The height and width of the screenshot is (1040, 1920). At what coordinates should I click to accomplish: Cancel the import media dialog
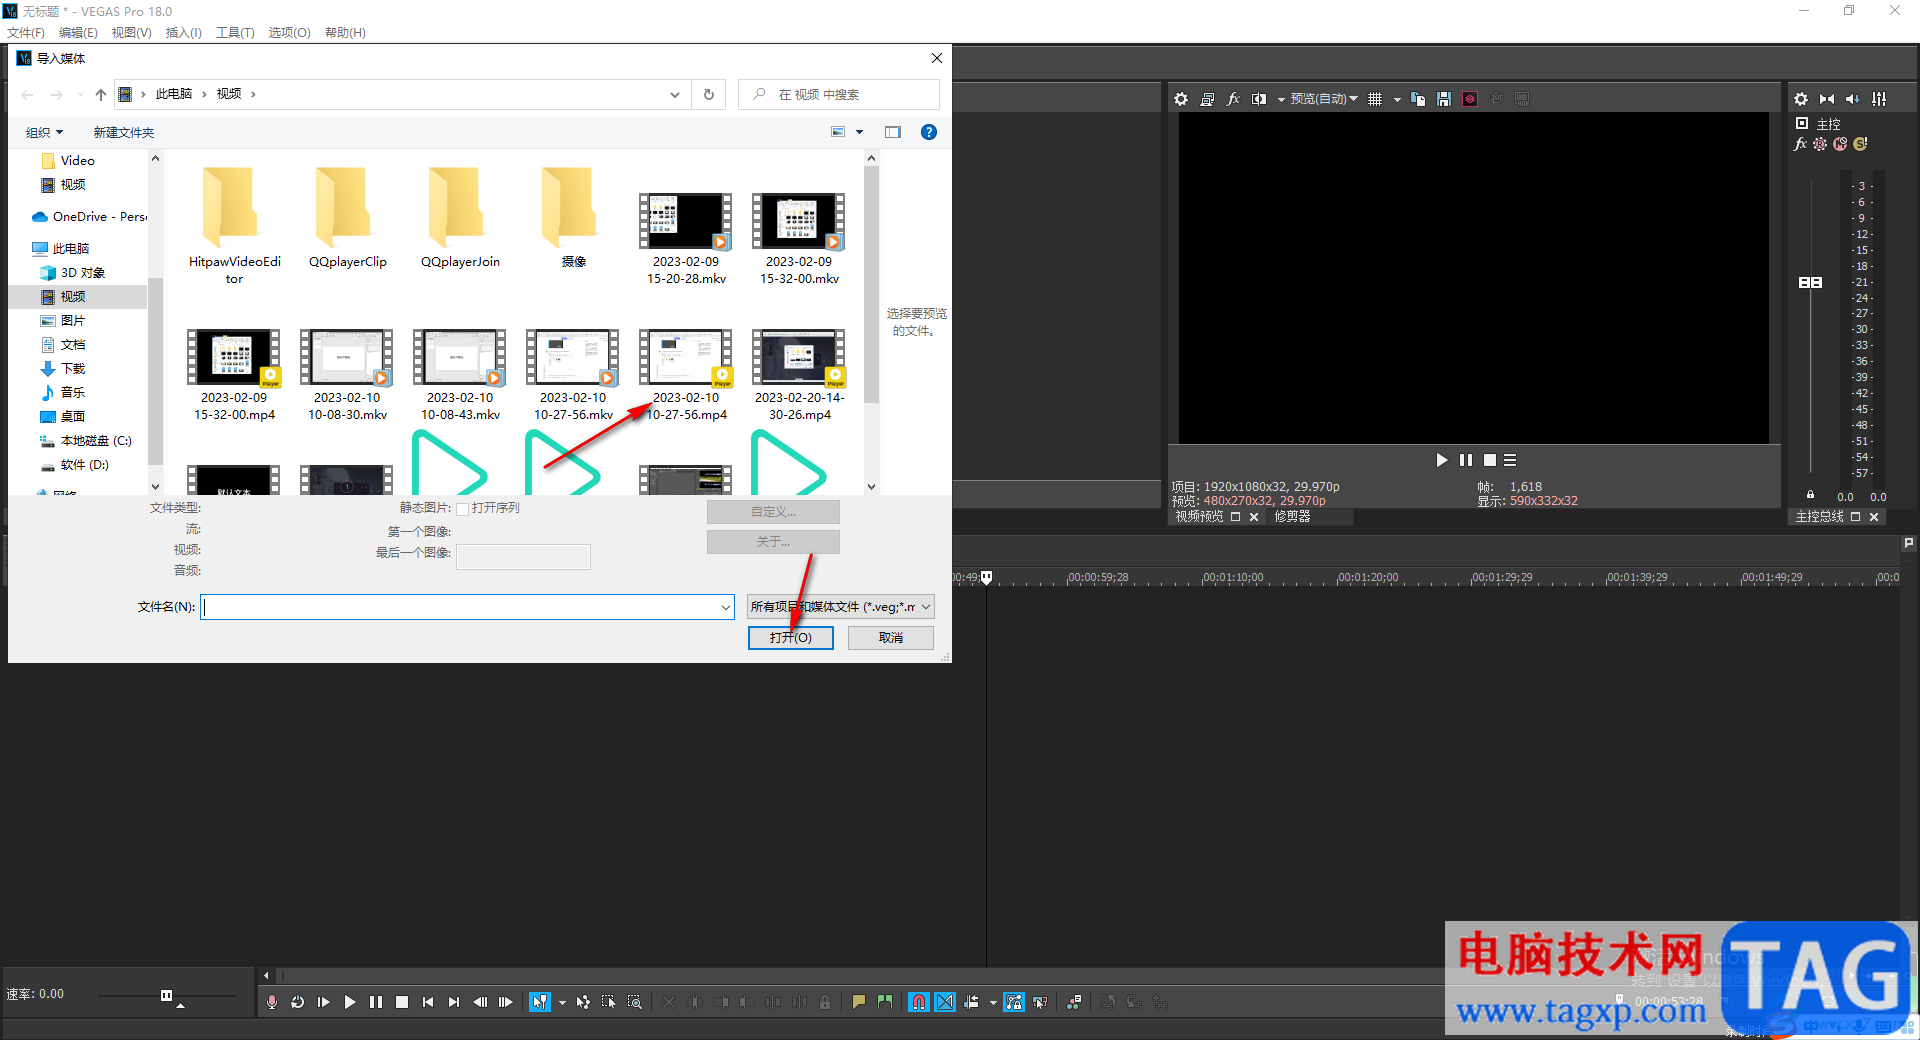click(891, 638)
